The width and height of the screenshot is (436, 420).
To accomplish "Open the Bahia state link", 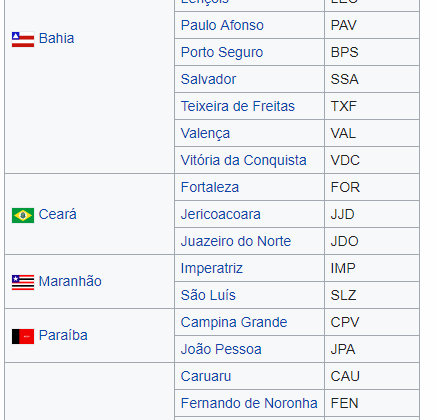I will (56, 38).
